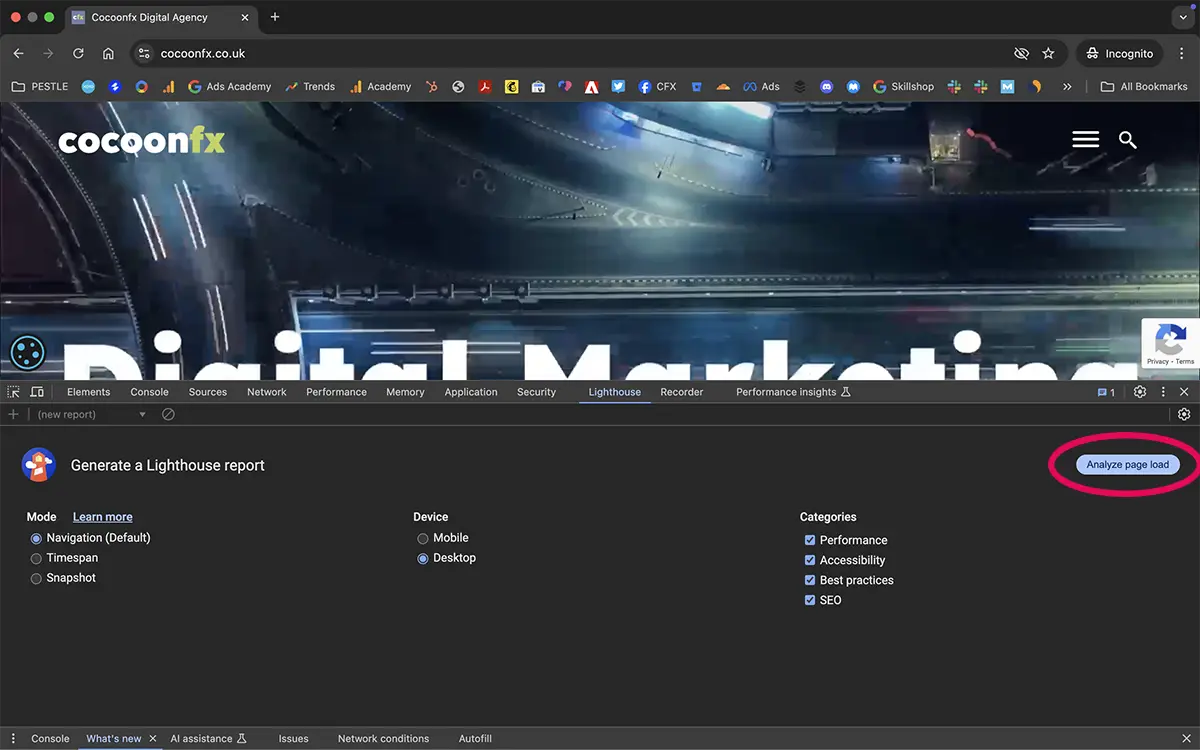1200x750 pixels.
Task: Switch to the Network tab
Action: tap(266, 392)
